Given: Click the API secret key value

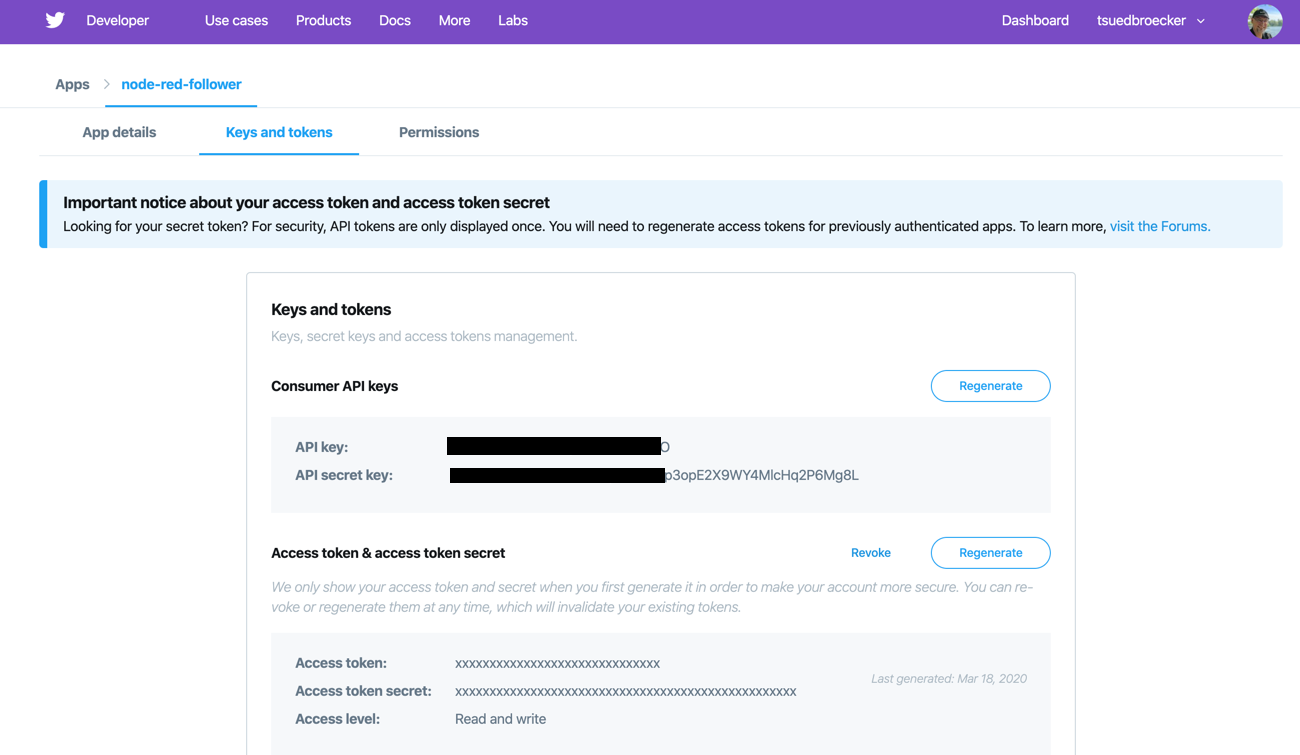Looking at the screenshot, I should coord(654,475).
